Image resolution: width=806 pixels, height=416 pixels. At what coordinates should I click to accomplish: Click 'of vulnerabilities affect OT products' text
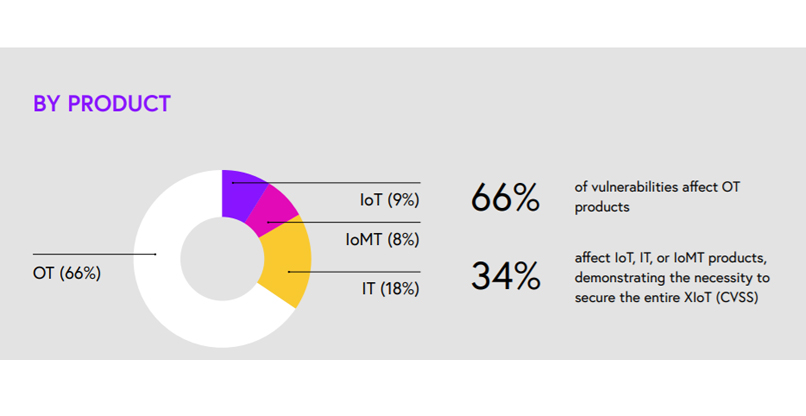click(654, 196)
